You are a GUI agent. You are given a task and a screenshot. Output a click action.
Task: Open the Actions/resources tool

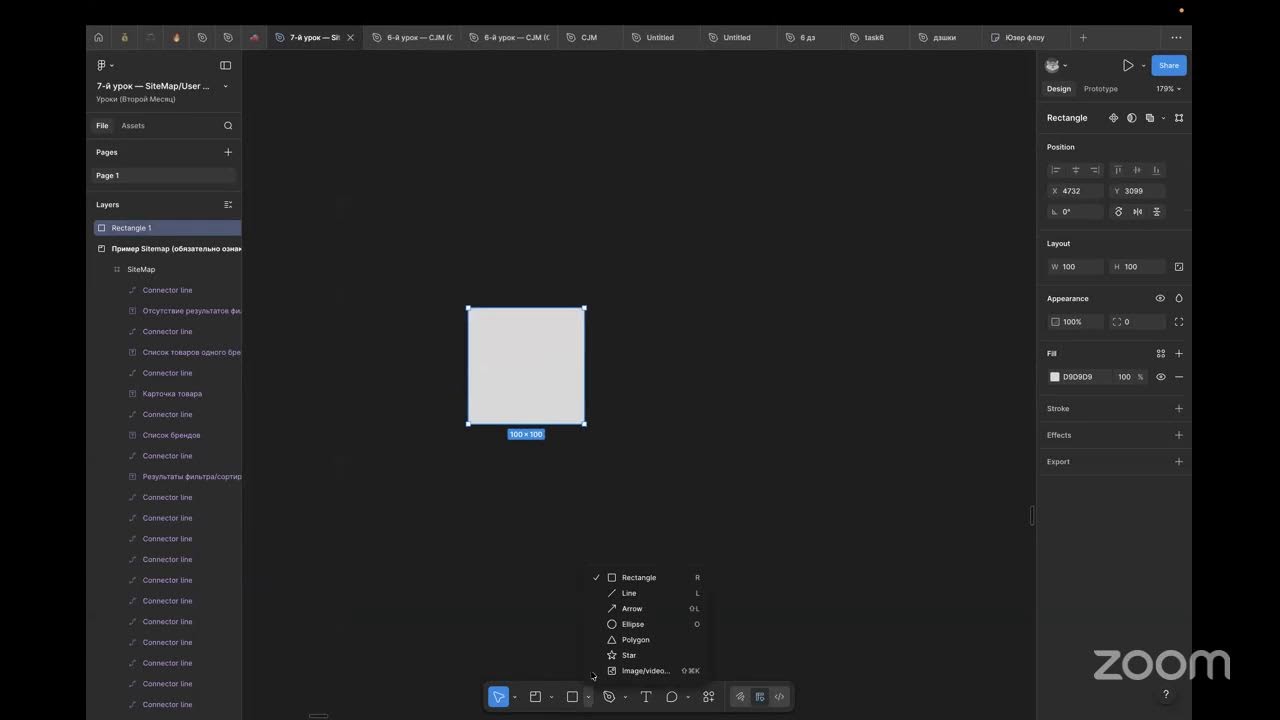point(709,697)
